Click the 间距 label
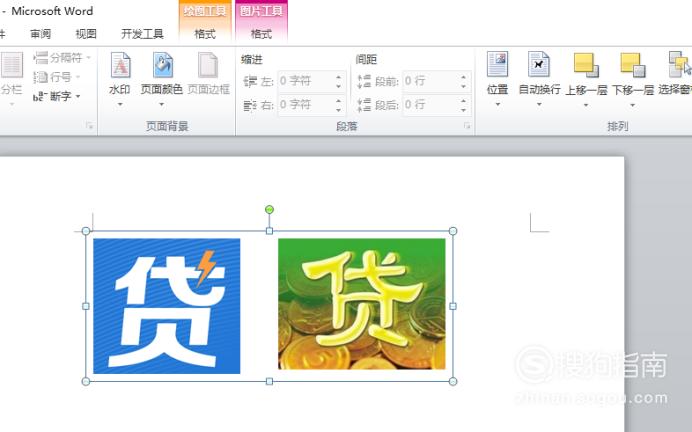The image size is (692, 432). [x=366, y=60]
